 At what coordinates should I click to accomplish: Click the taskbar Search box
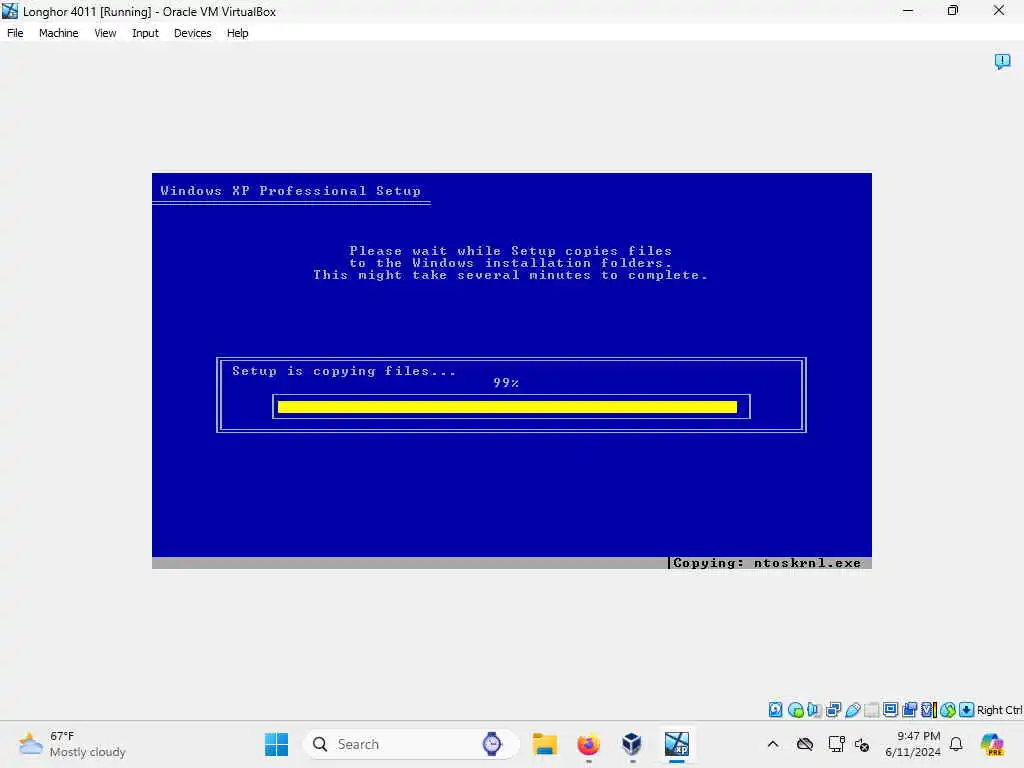(x=411, y=744)
